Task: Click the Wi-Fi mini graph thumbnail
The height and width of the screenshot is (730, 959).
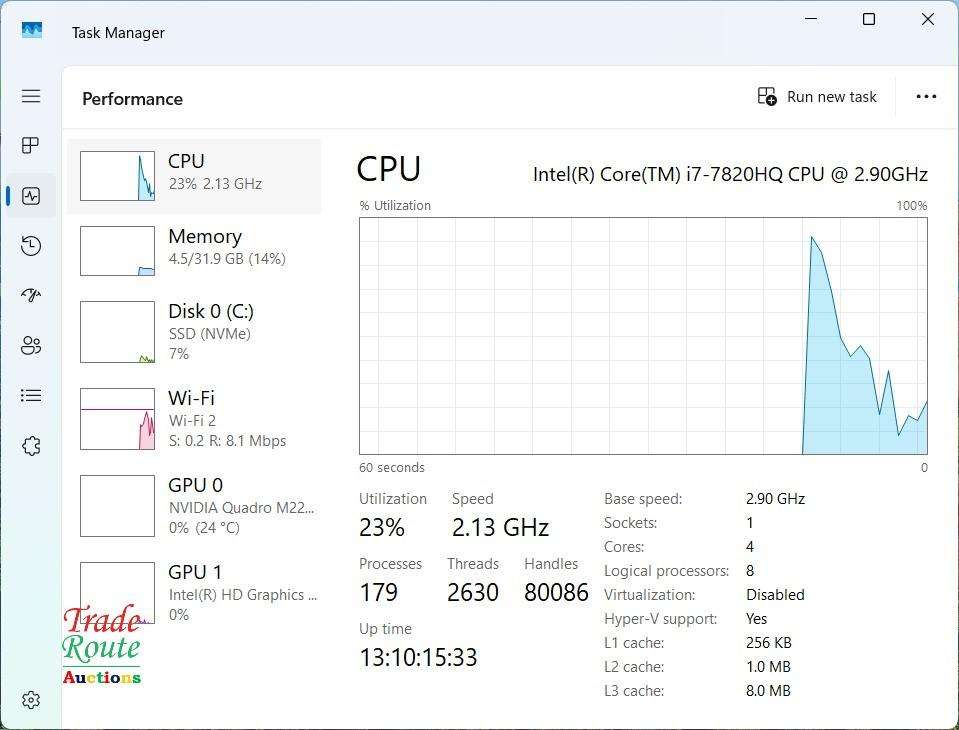Action: coord(117,419)
